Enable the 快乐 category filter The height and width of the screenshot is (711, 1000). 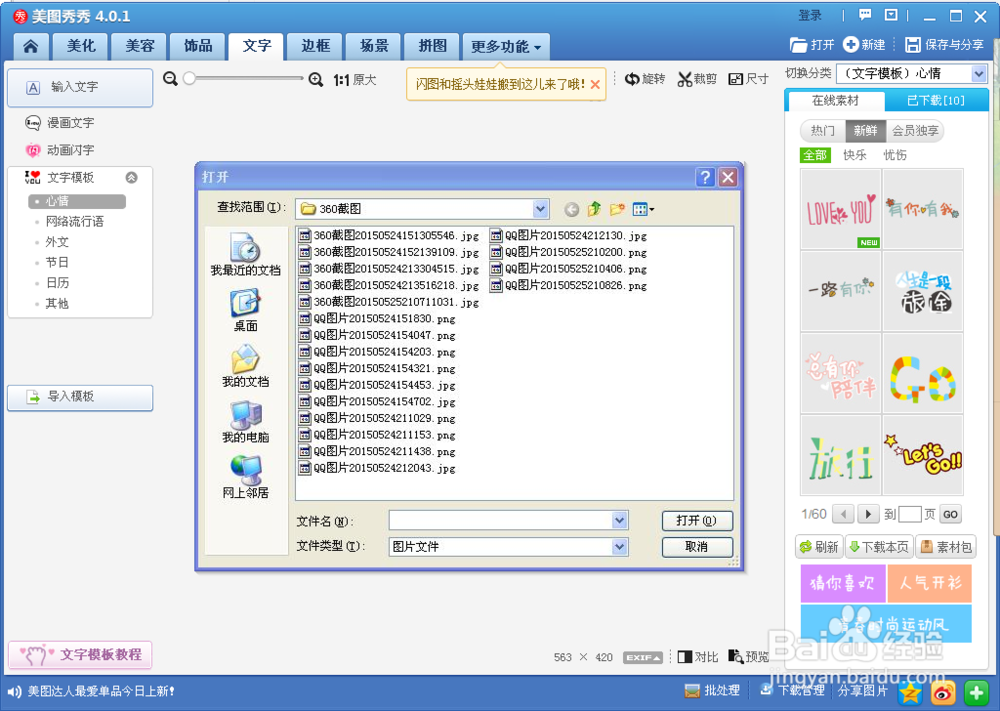(x=856, y=156)
